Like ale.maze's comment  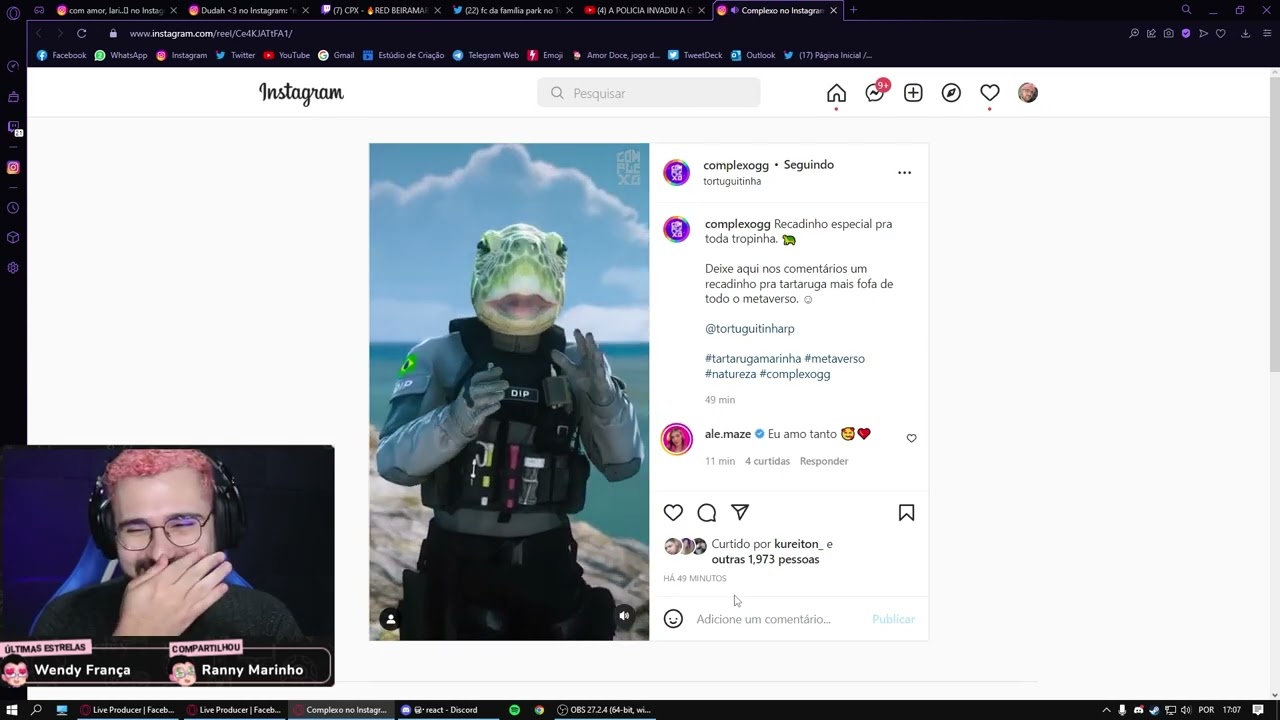click(x=911, y=438)
